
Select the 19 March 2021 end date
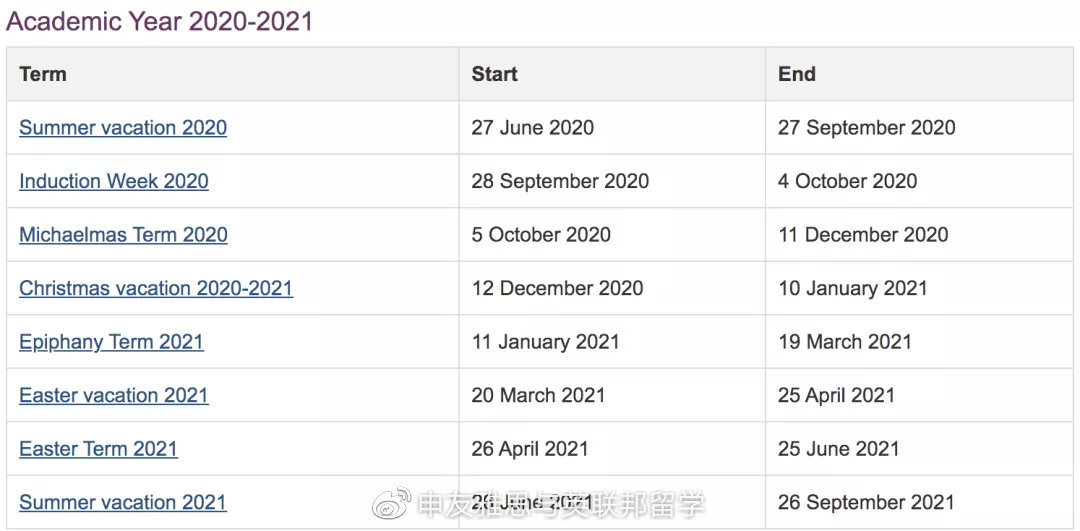(x=845, y=342)
